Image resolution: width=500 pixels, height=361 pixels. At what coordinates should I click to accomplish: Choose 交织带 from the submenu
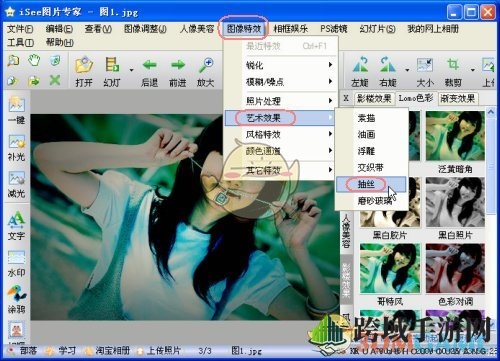[x=371, y=167]
